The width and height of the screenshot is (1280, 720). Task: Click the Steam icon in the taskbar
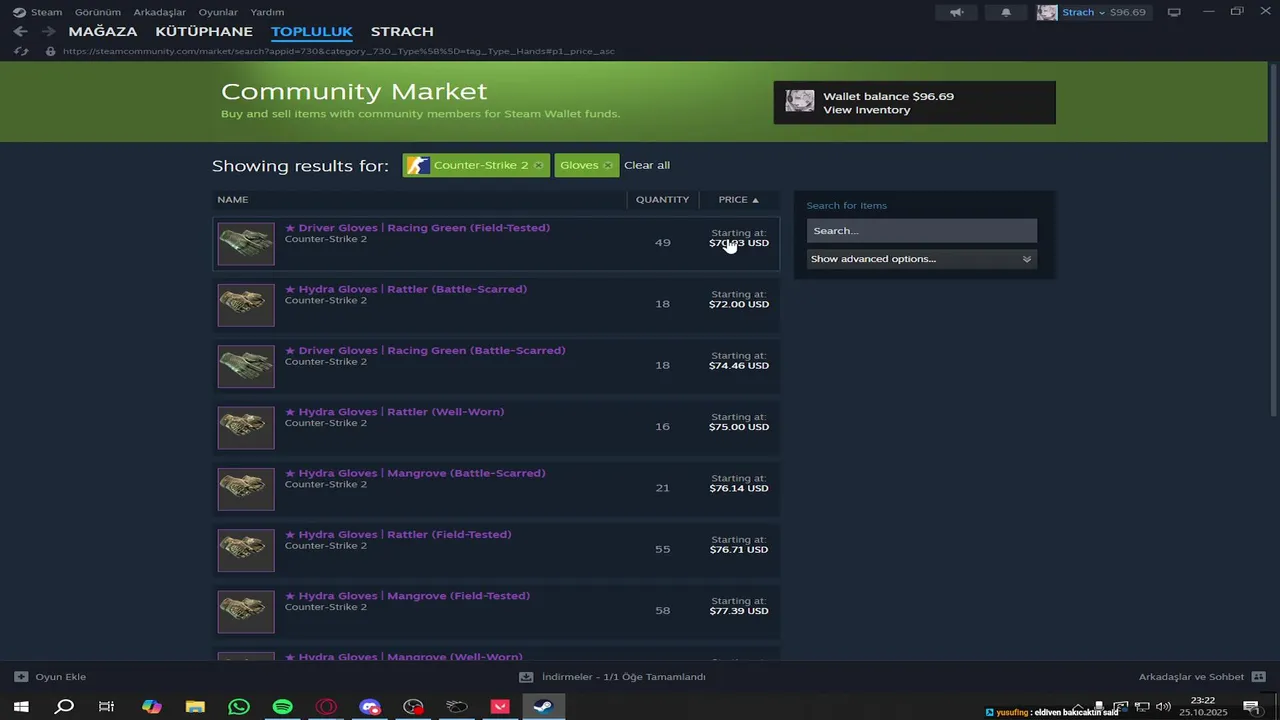click(543, 707)
